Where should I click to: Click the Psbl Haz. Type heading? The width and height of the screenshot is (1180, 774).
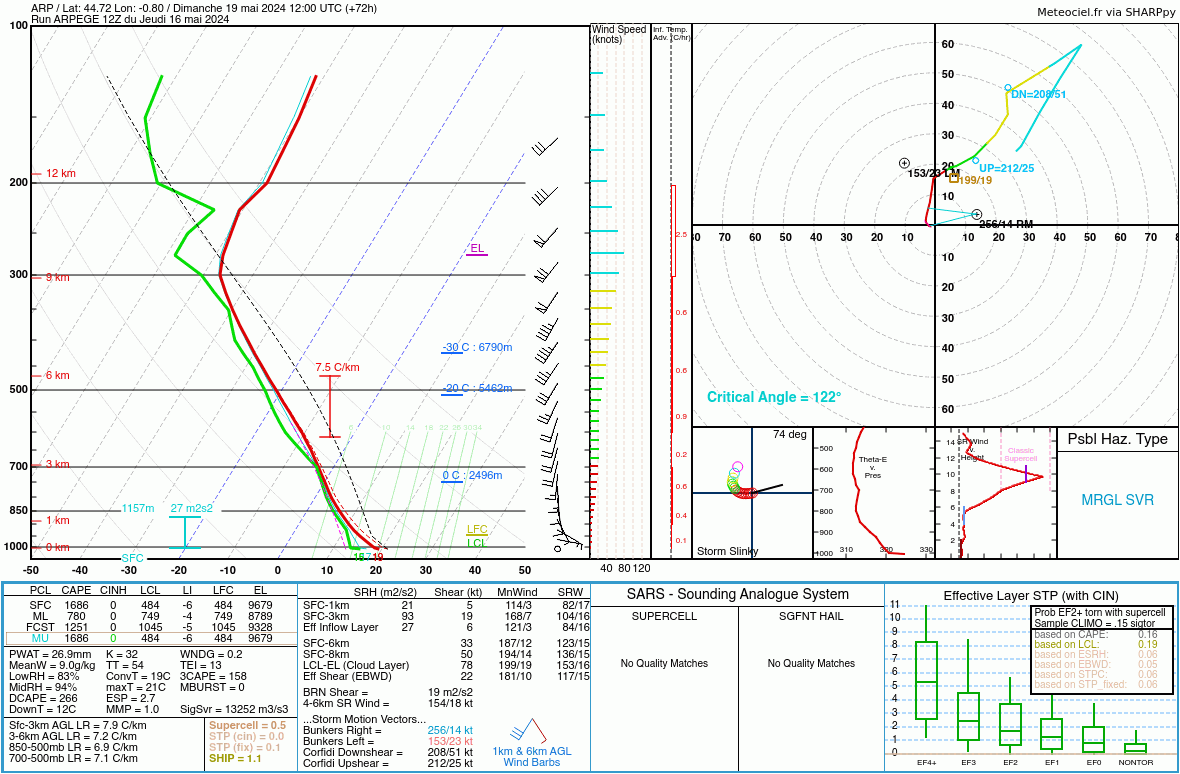(1118, 439)
